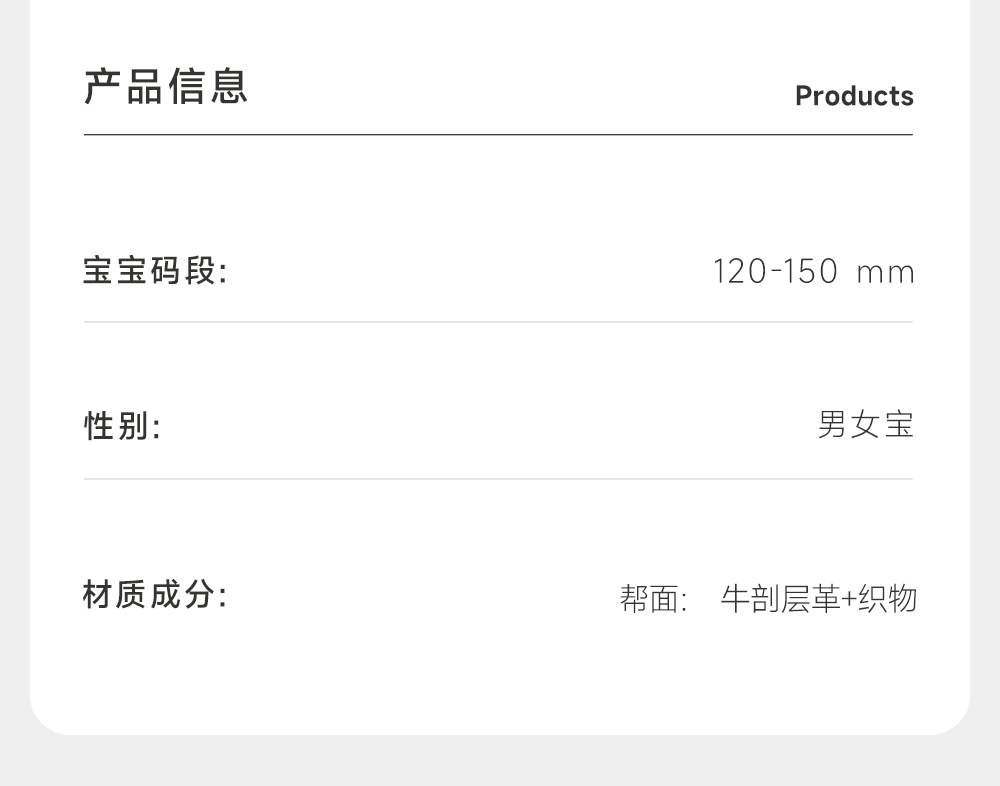Click the 120-150 size range value

(x=775, y=271)
